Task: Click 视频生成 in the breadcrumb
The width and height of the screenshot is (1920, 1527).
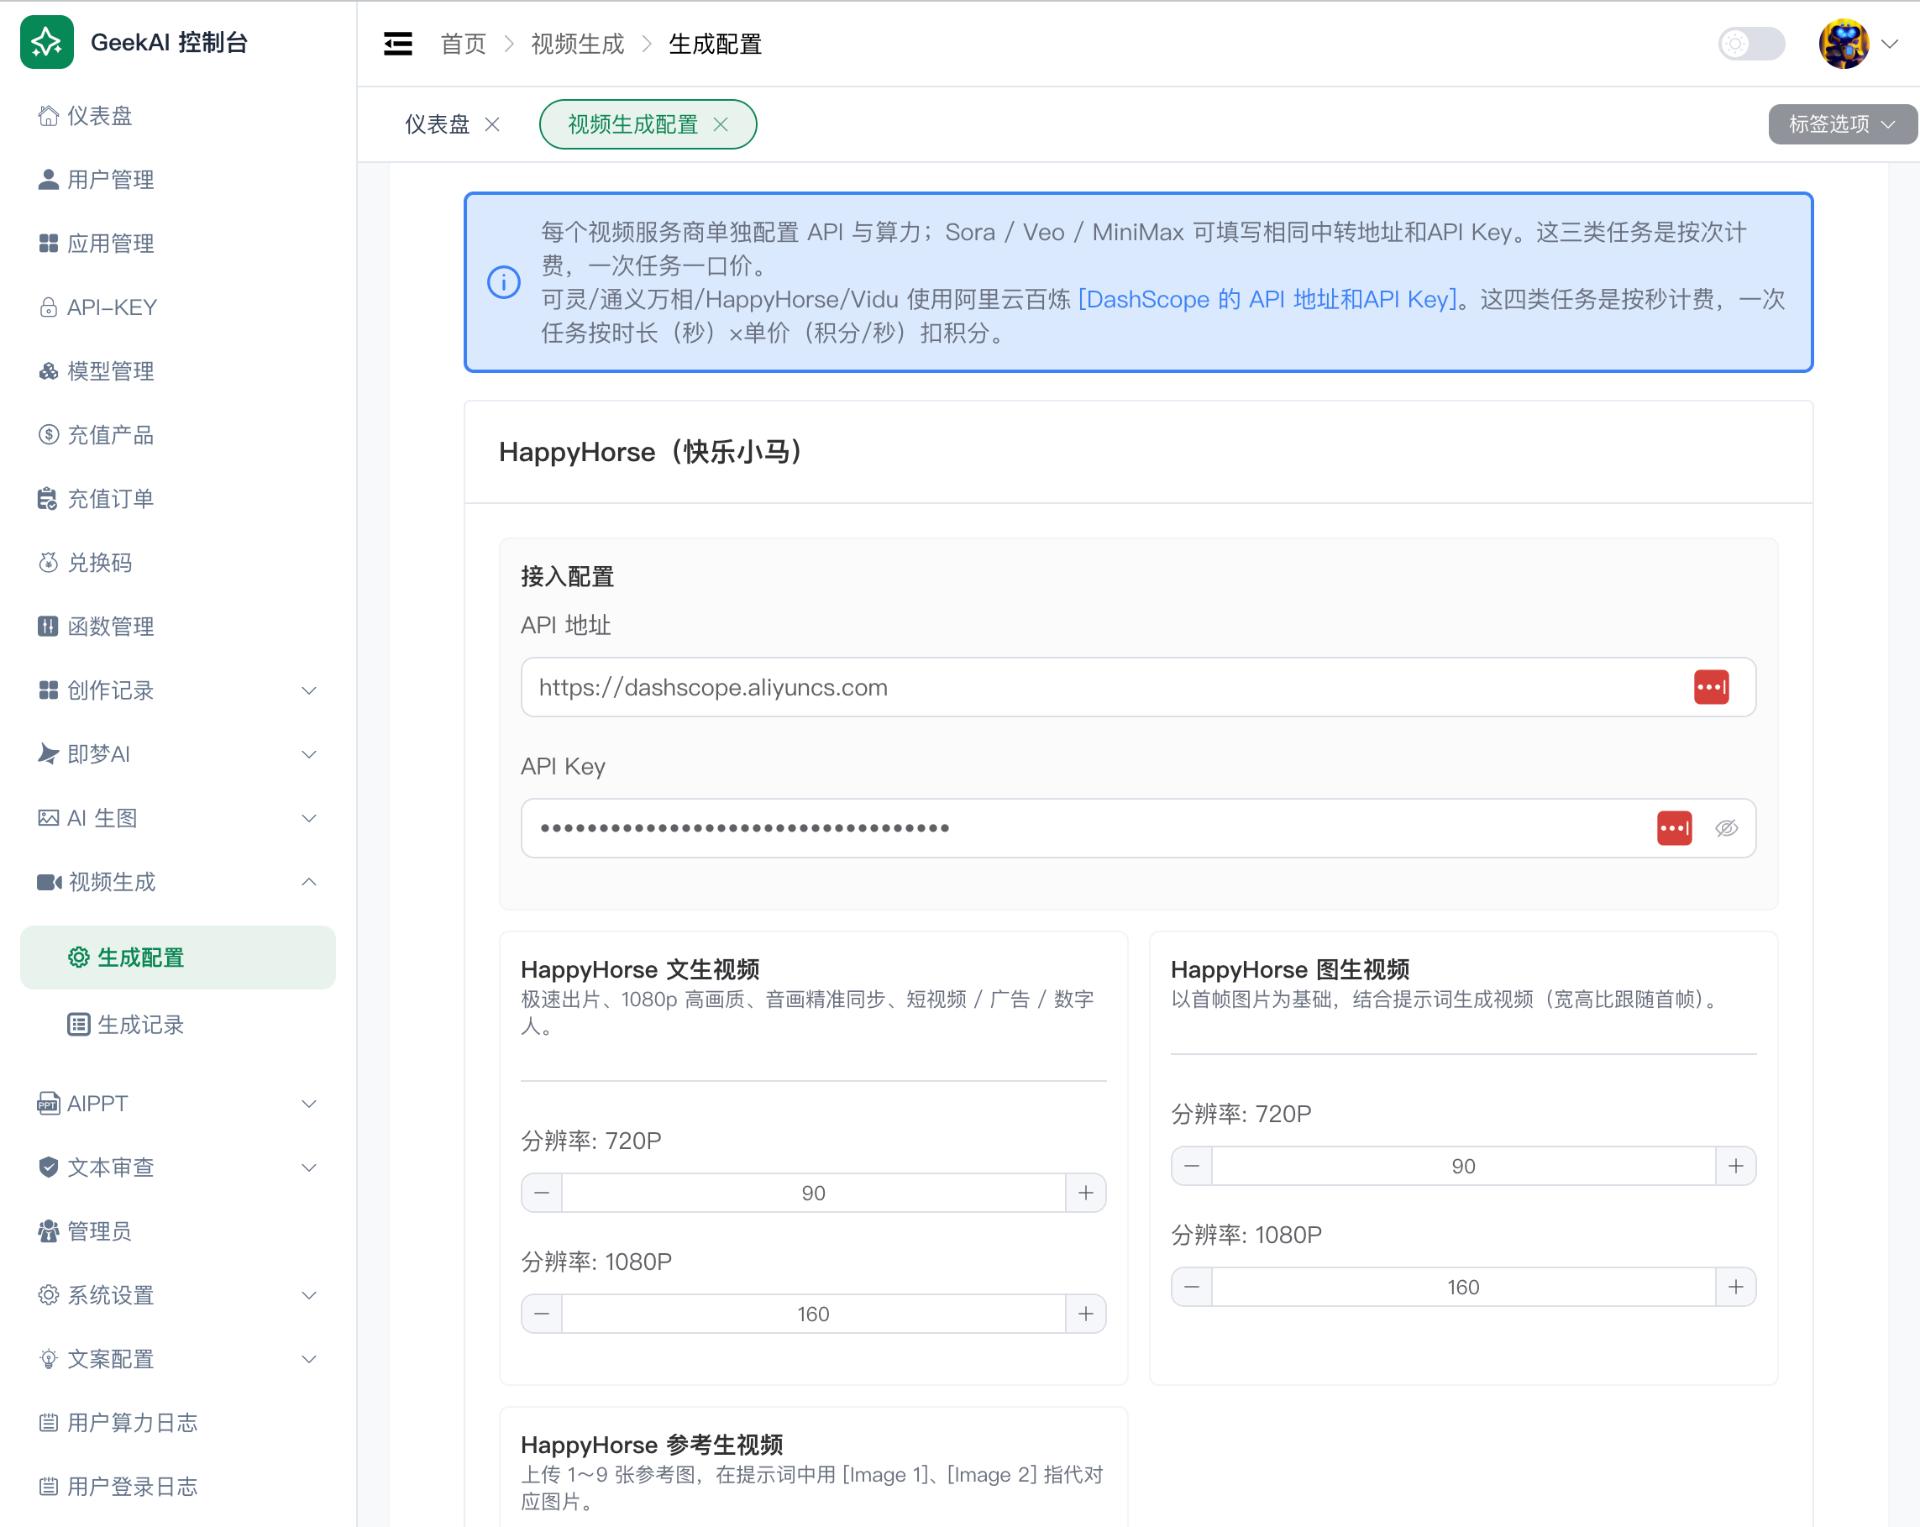Action: click(x=577, y=44)
